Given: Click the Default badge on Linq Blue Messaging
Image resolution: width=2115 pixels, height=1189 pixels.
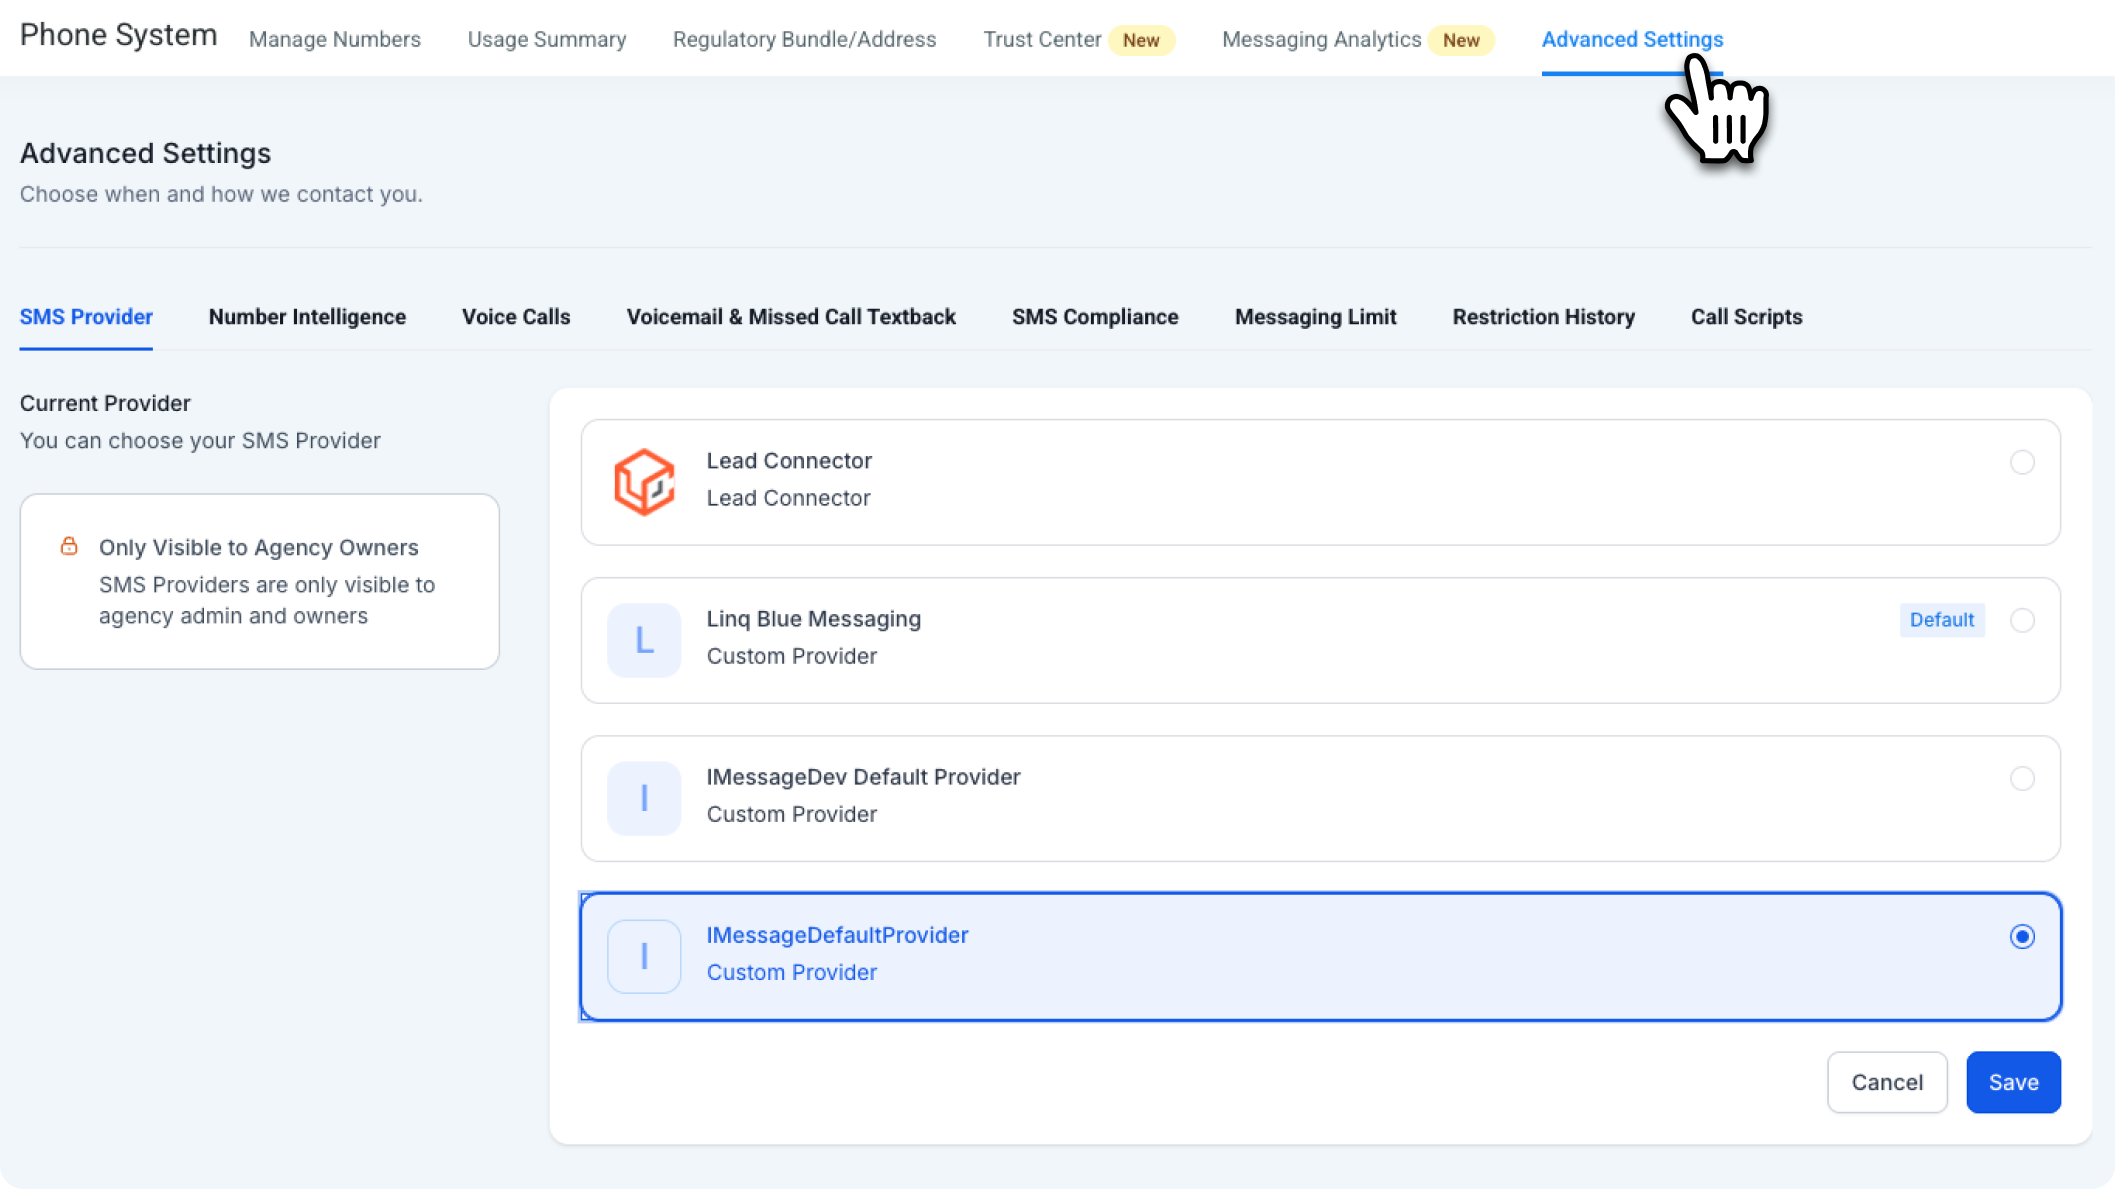Looking at the screenshot, I should pos(1942,620).
